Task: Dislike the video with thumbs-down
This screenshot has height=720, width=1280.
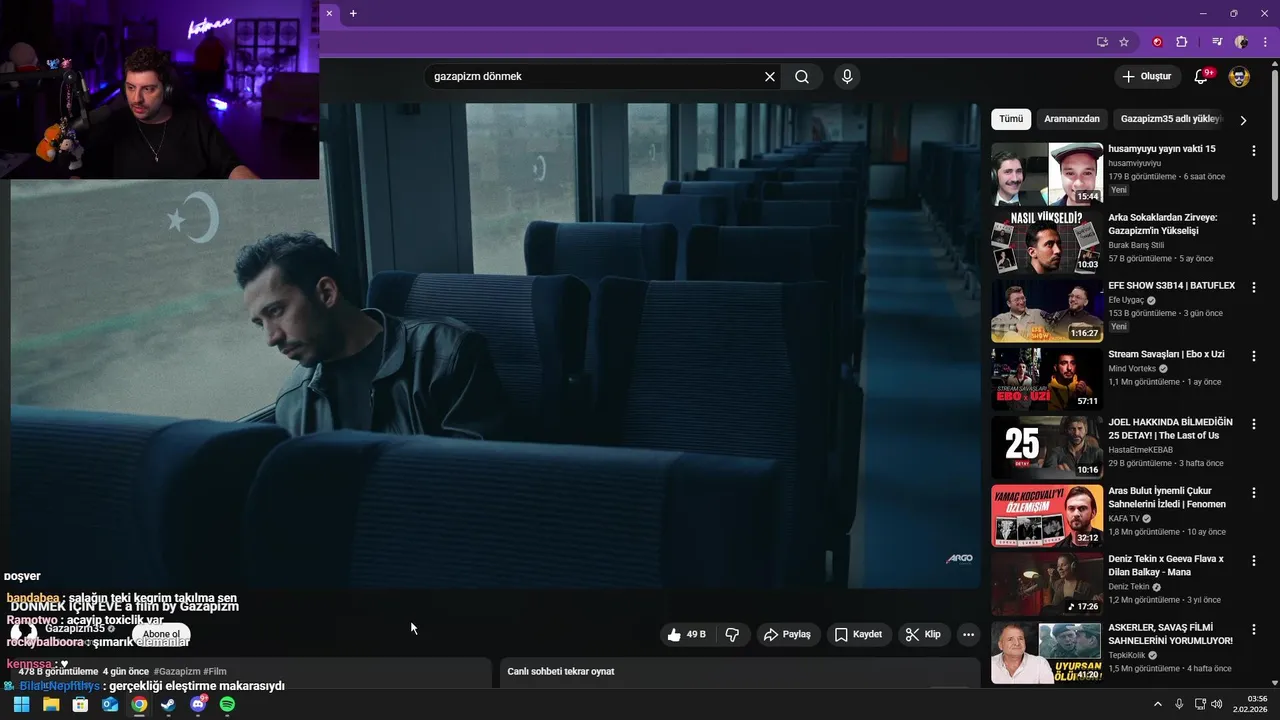Action: tap(732, 634)
